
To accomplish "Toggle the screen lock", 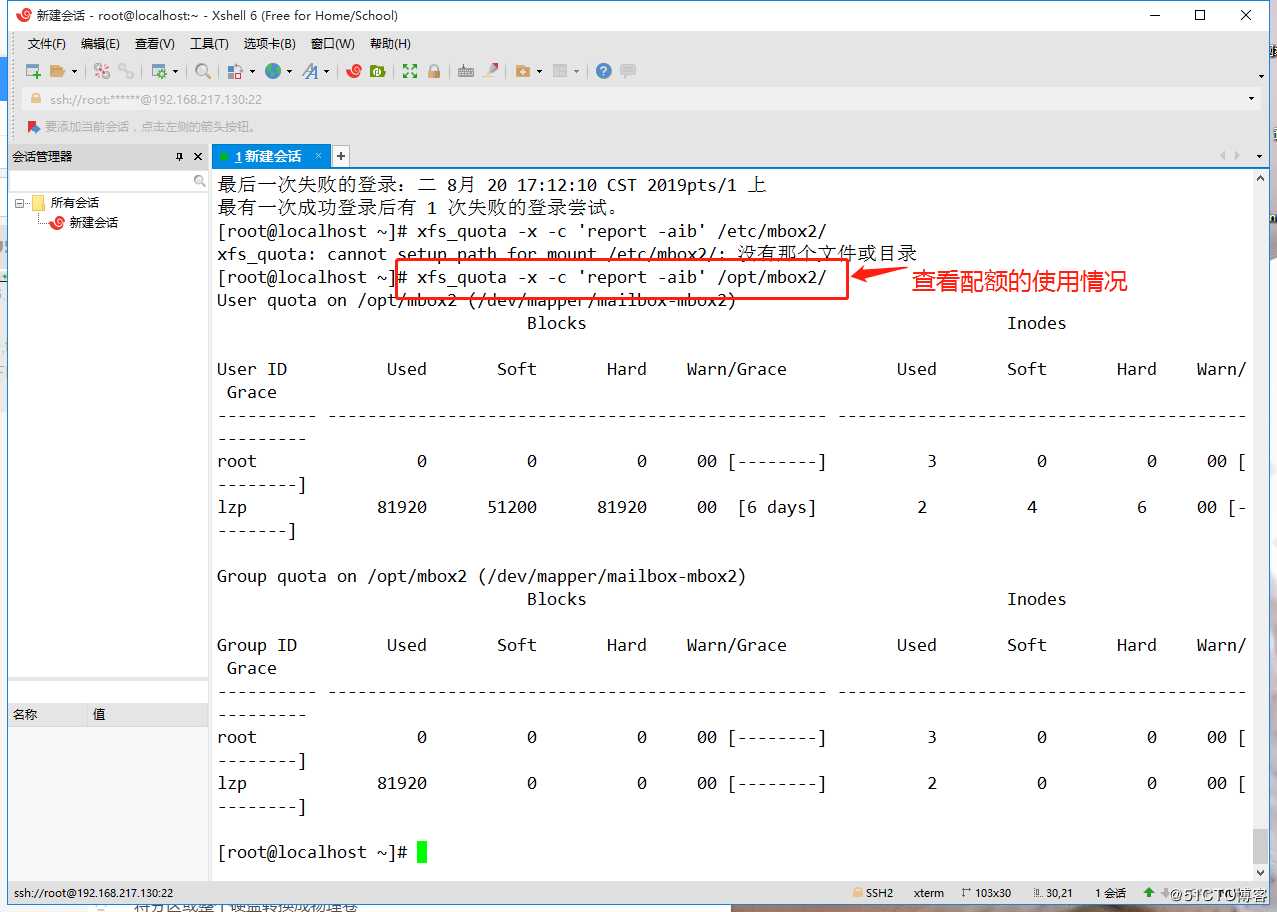I will click(433, 71).
